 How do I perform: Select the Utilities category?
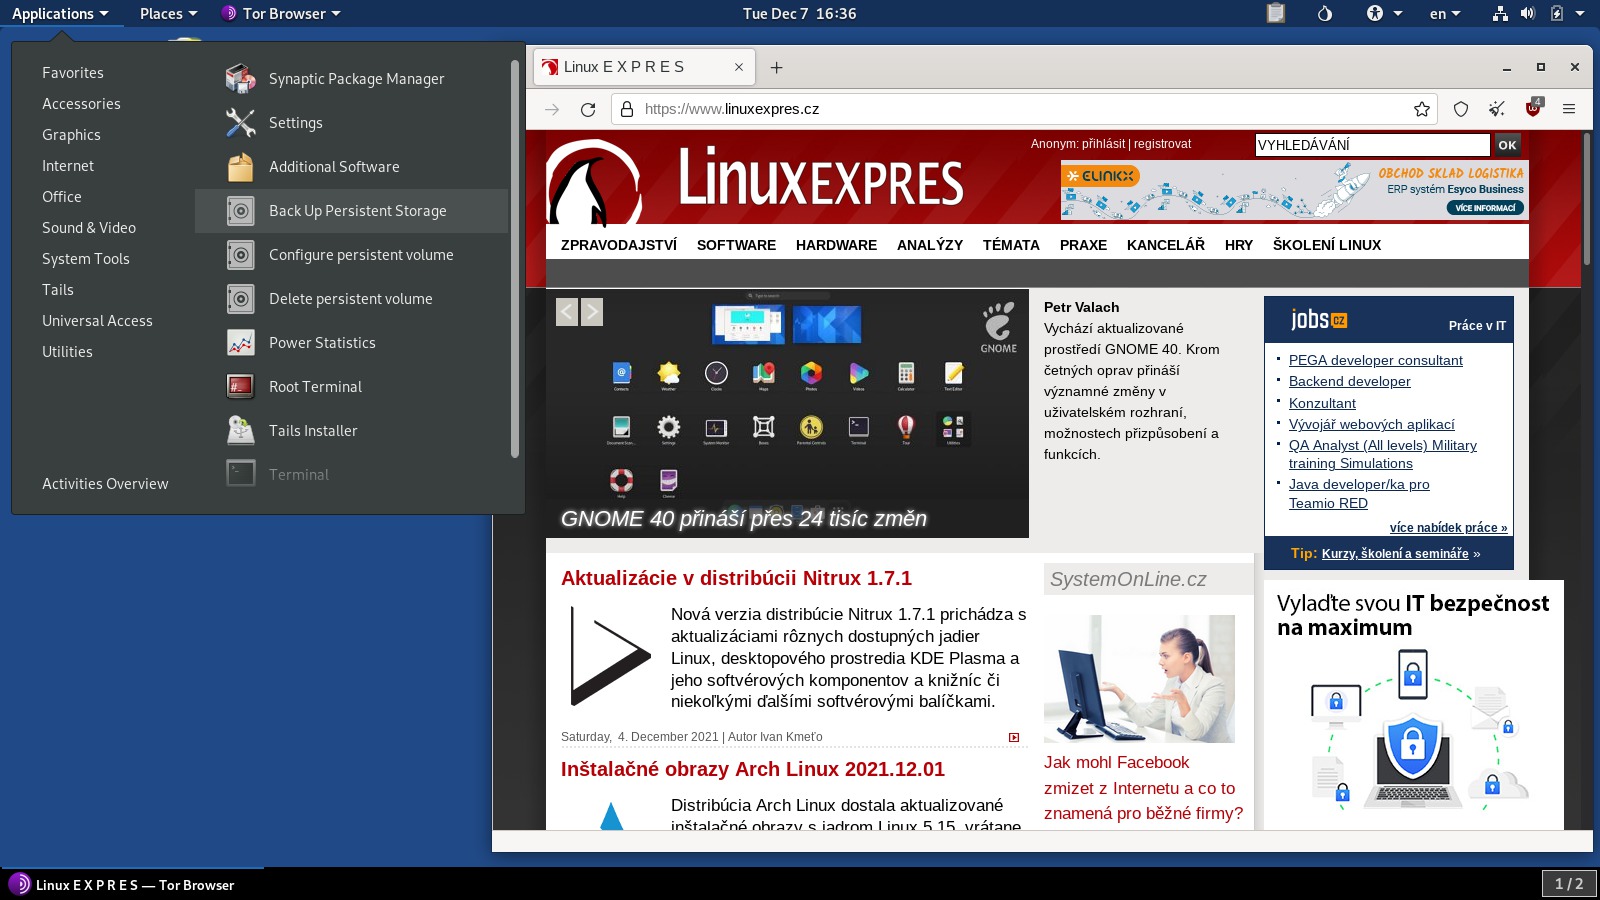[x=67, y=352]
